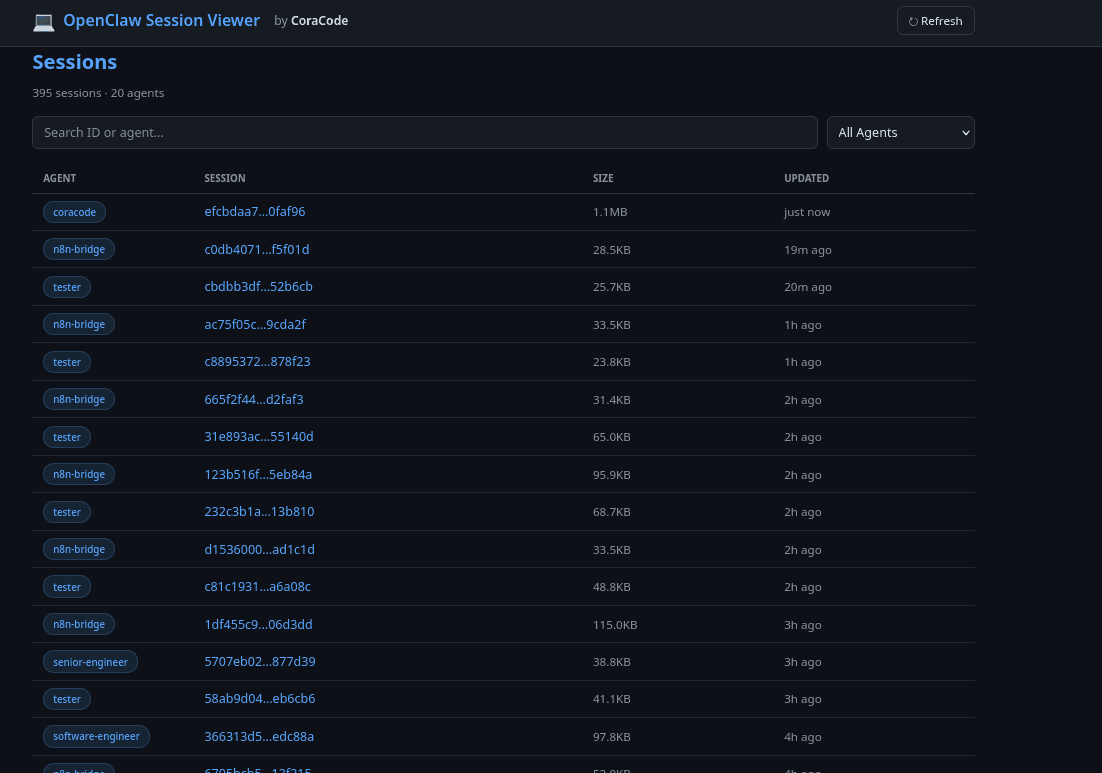Click the 115.0KB size cell
Image resolution: width=1102 pixels, height=773 pixels.
pos(615,625)
